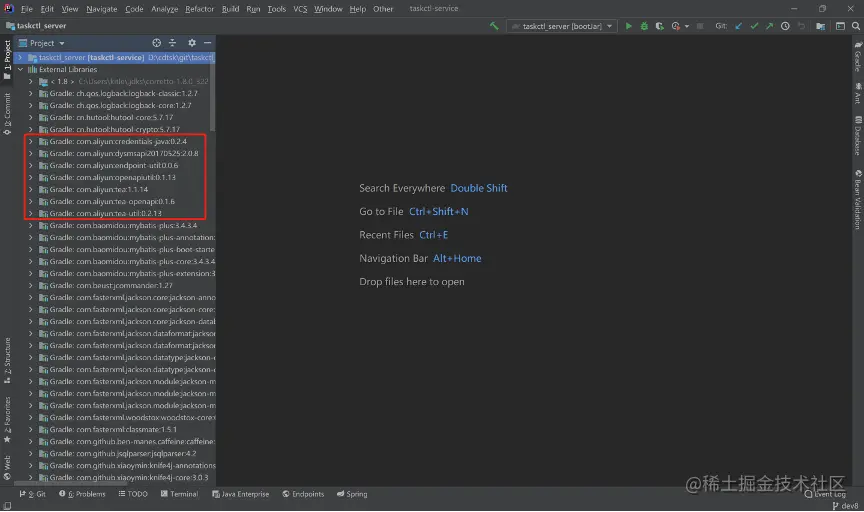Click locate/select opened file target icon
The width and height of the screenshot is (864, 512).
[x=156, y=42]
